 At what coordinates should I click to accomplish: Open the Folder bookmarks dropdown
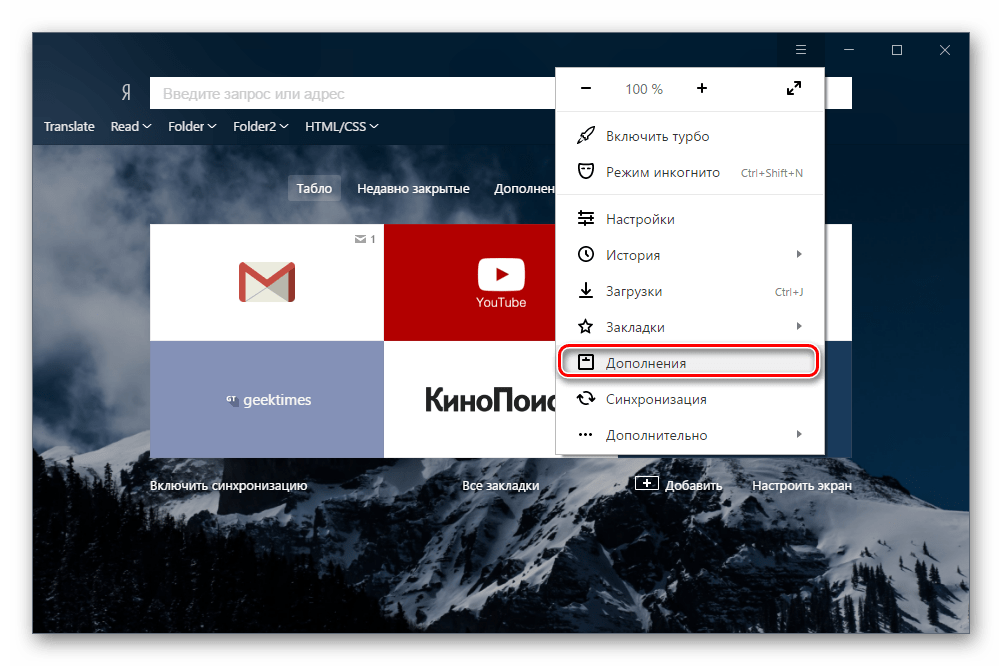tap(192, 127)
